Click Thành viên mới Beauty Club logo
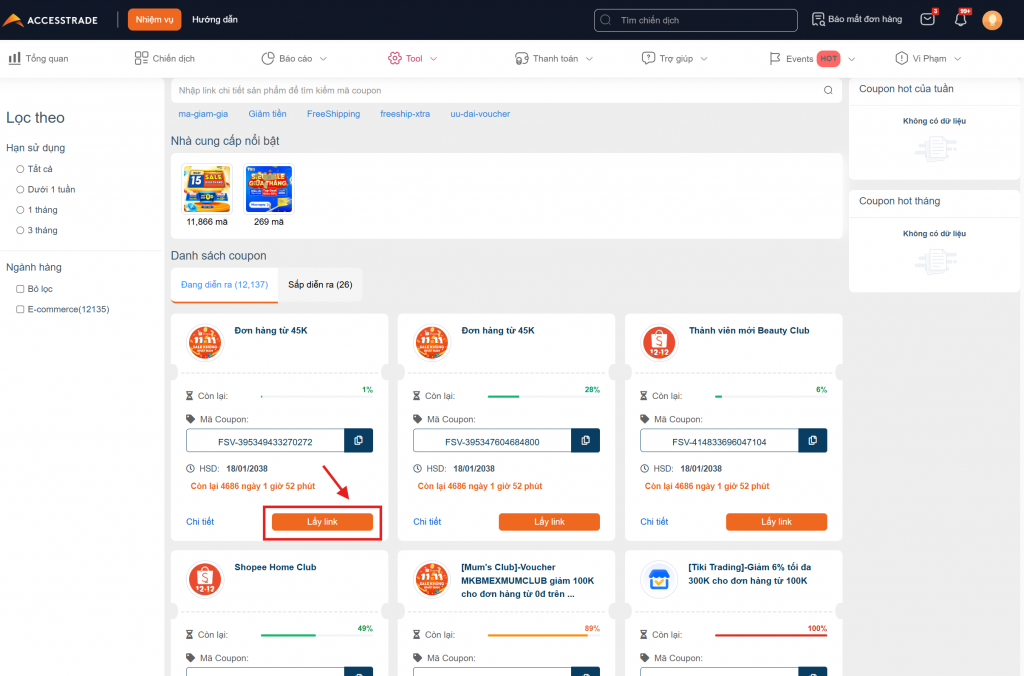This screenshot has height=676, width=1024. coord(659,343)
